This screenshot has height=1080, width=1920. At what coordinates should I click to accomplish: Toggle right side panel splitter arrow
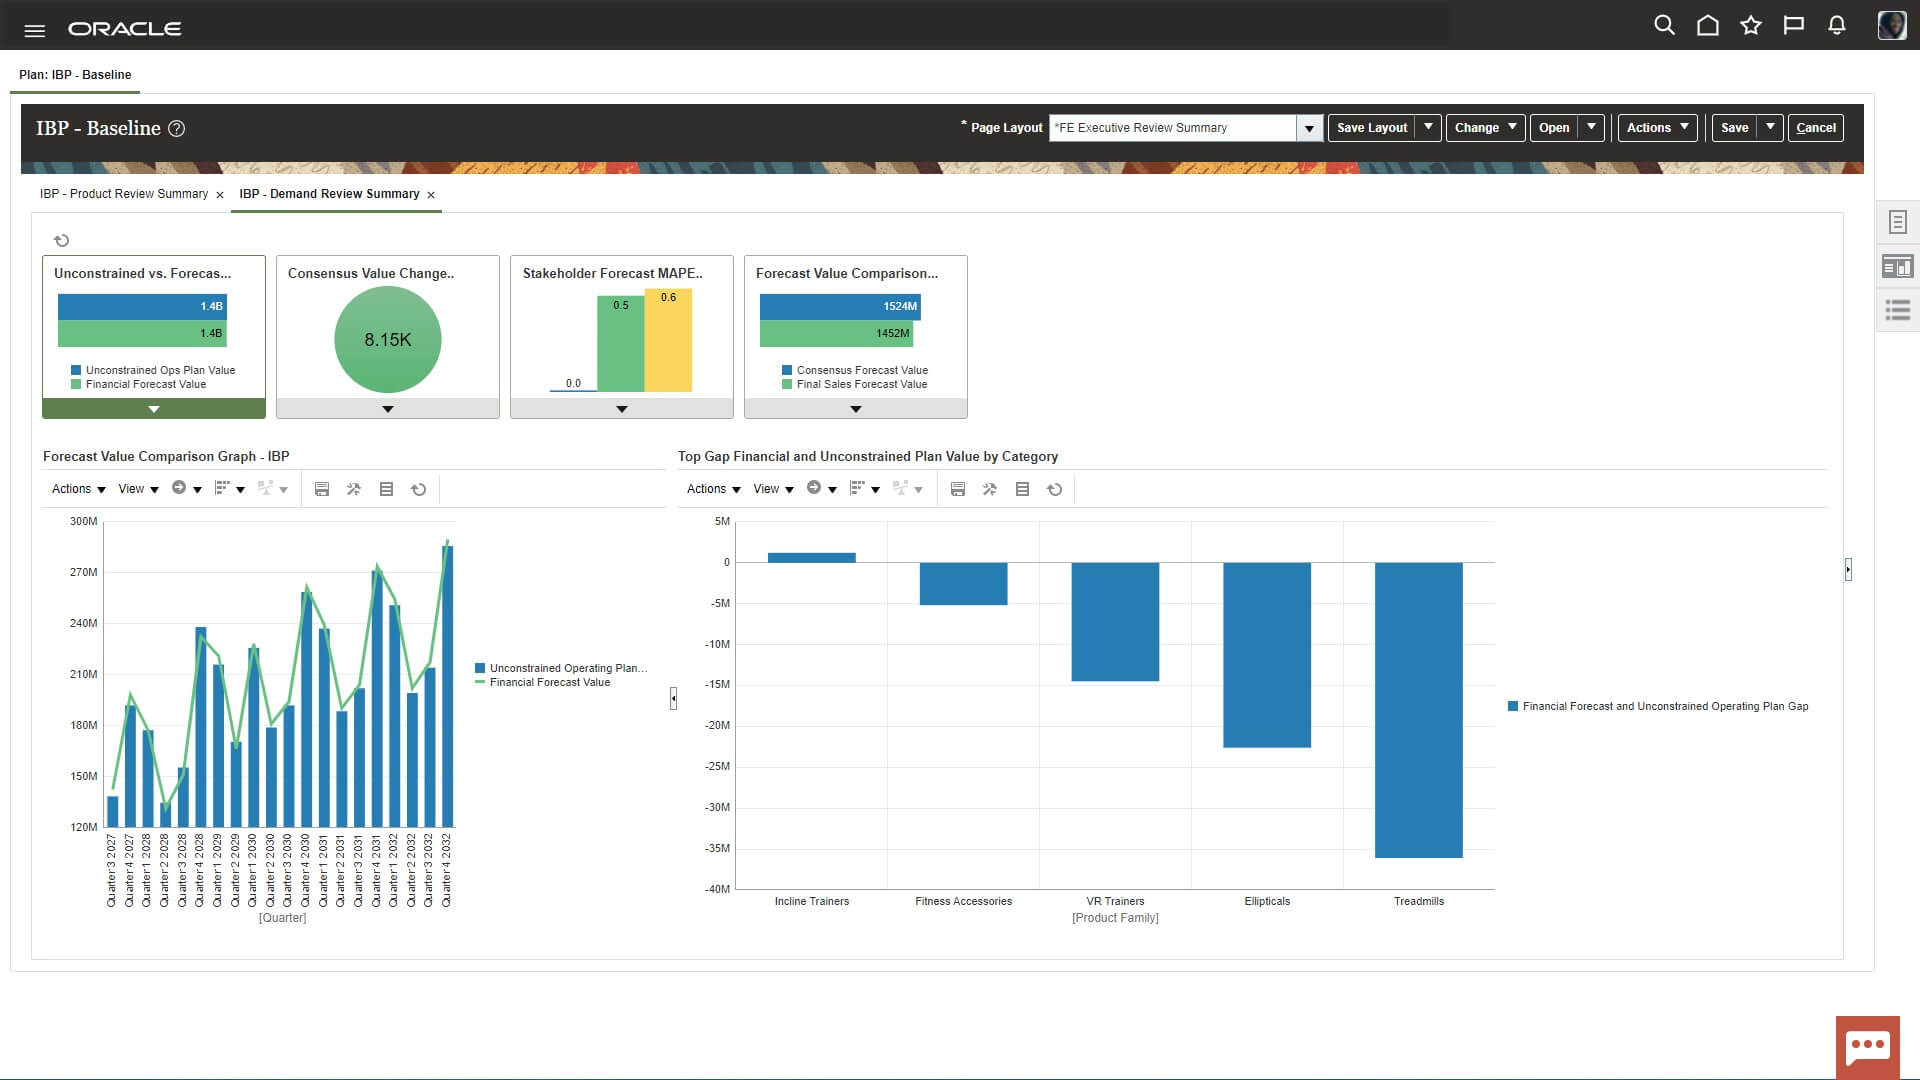pos(1848,569)
